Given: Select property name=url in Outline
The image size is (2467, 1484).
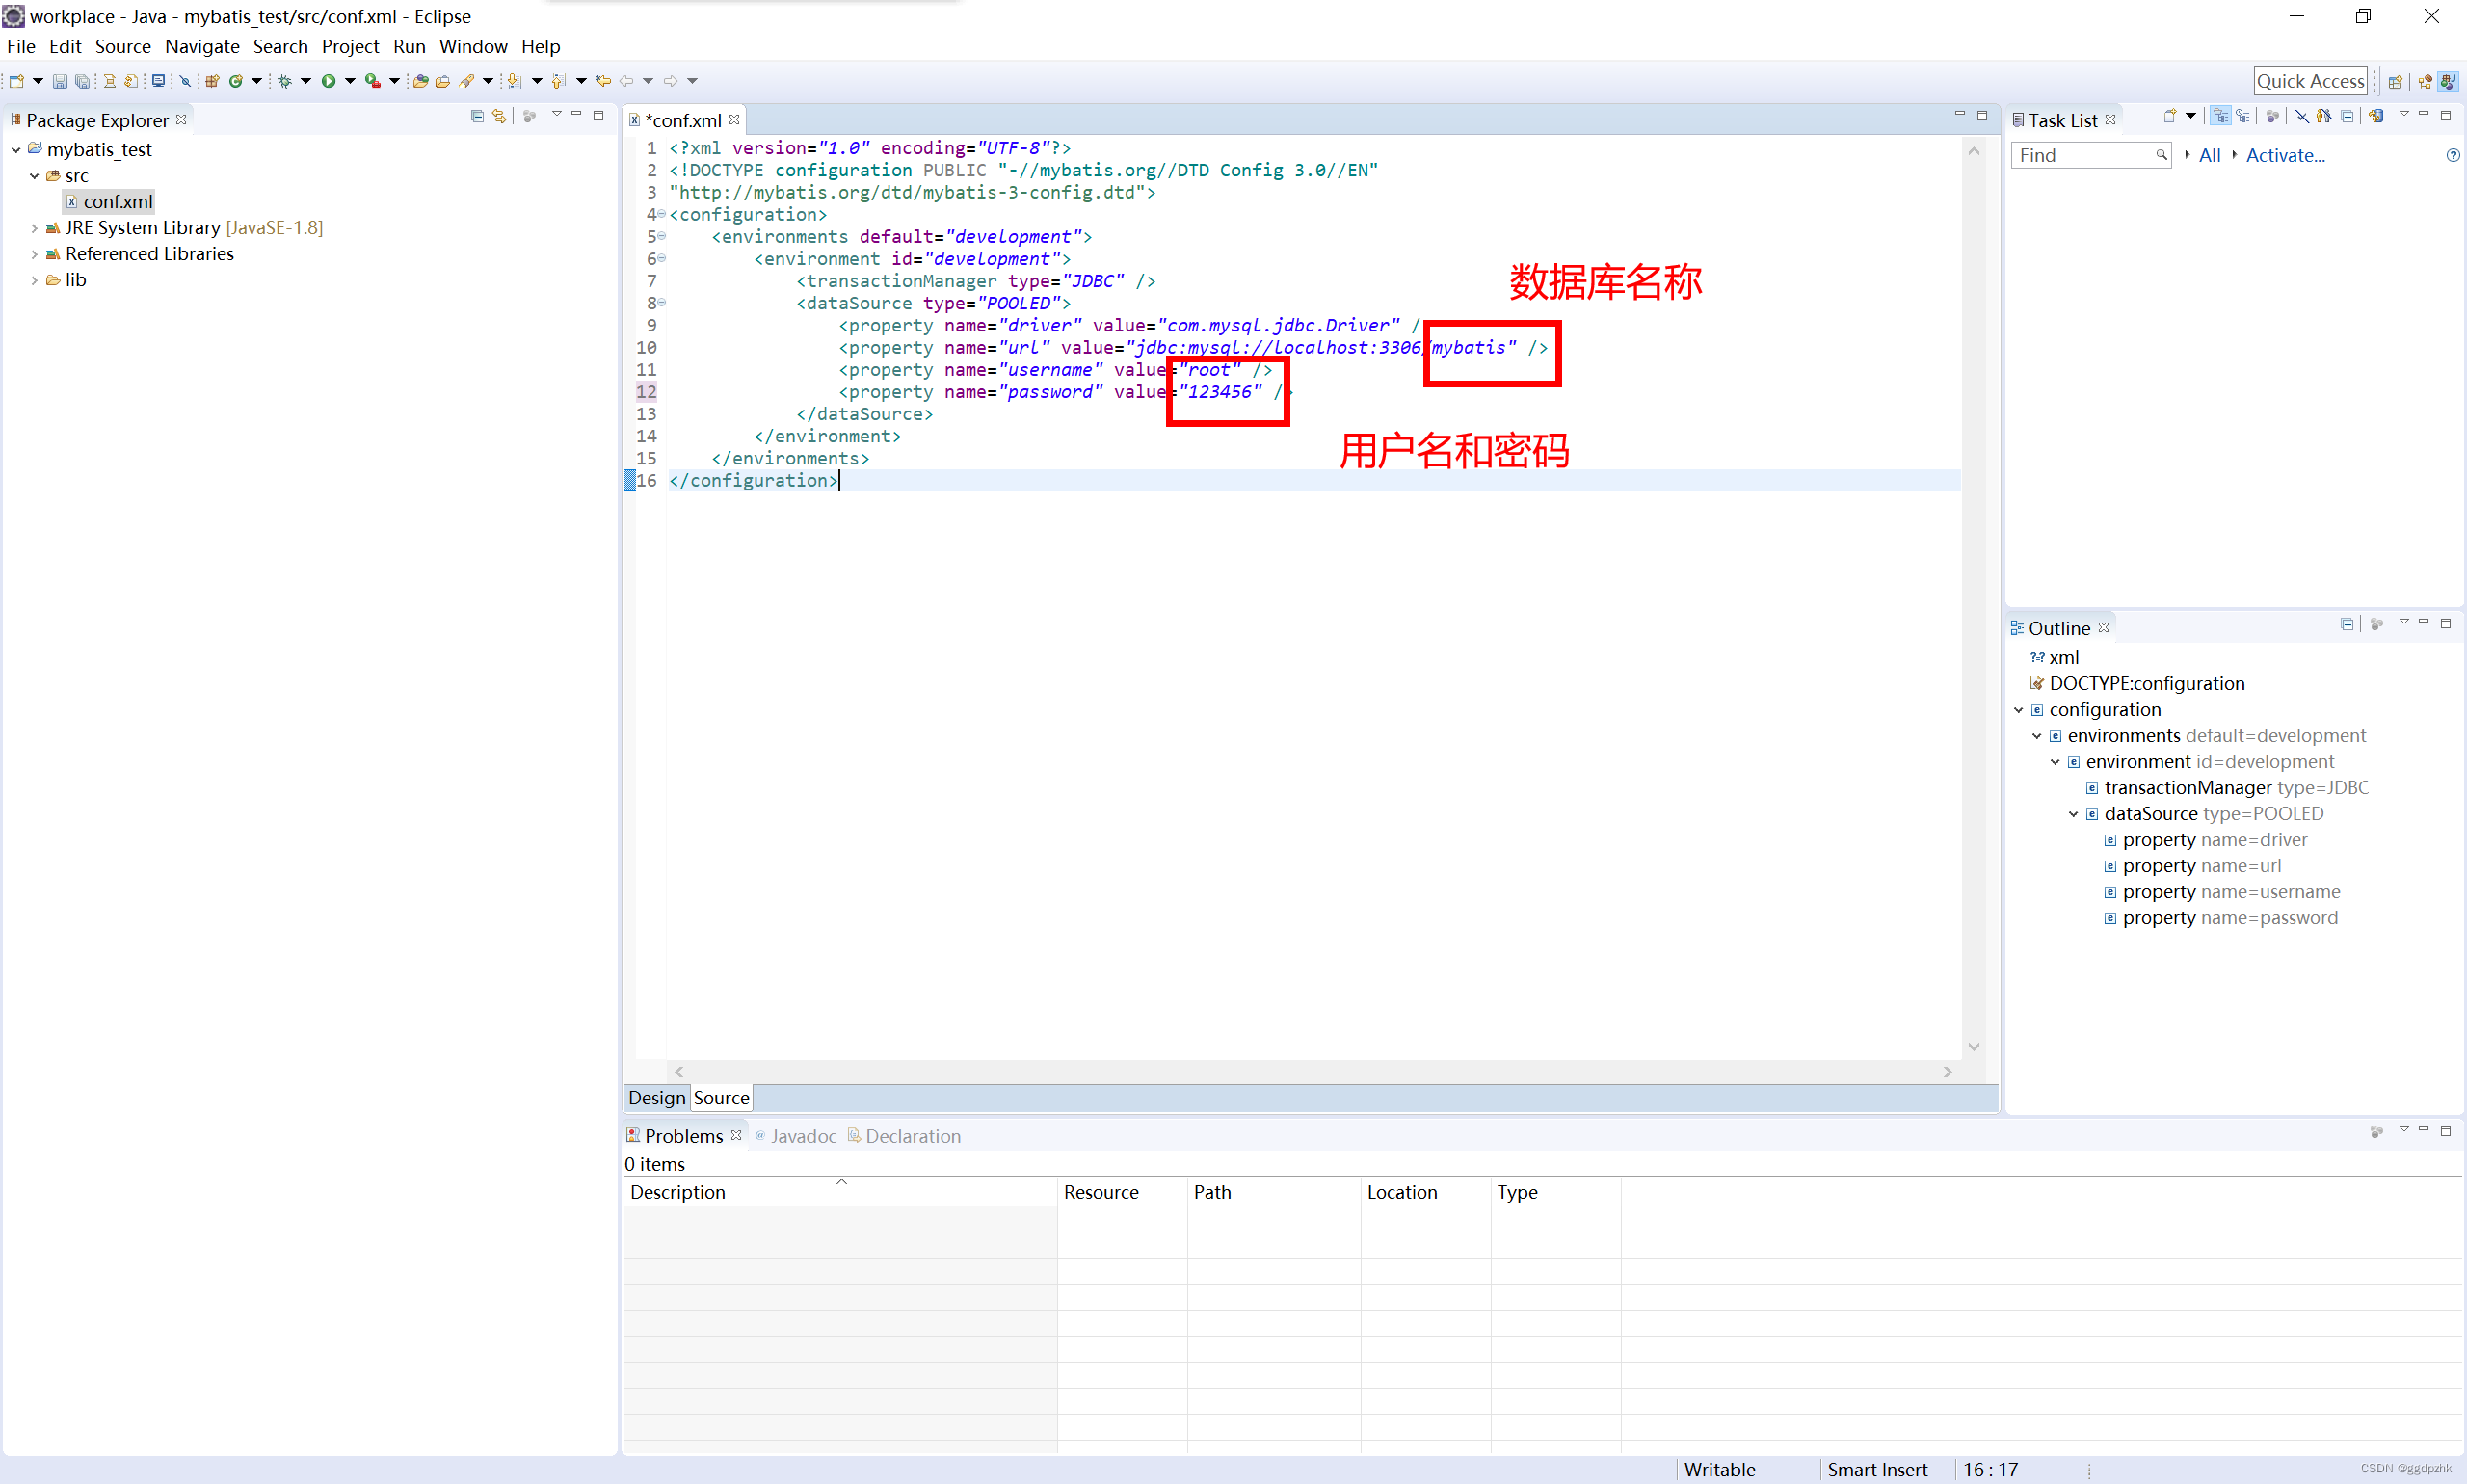Looking at the screenshot, I should [x=2192, y=866].
